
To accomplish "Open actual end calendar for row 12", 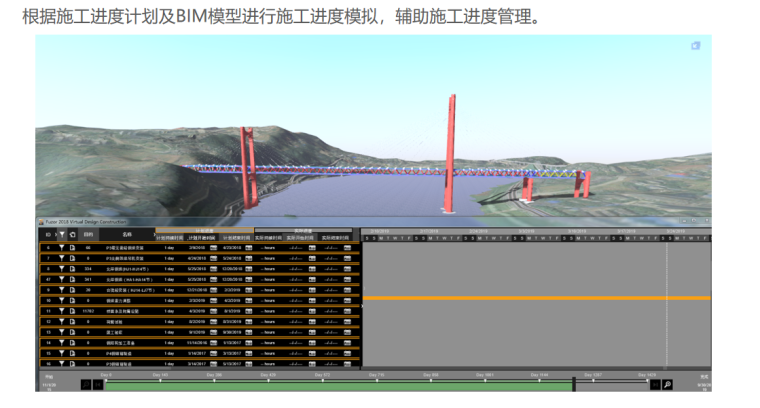I will 348,323.
